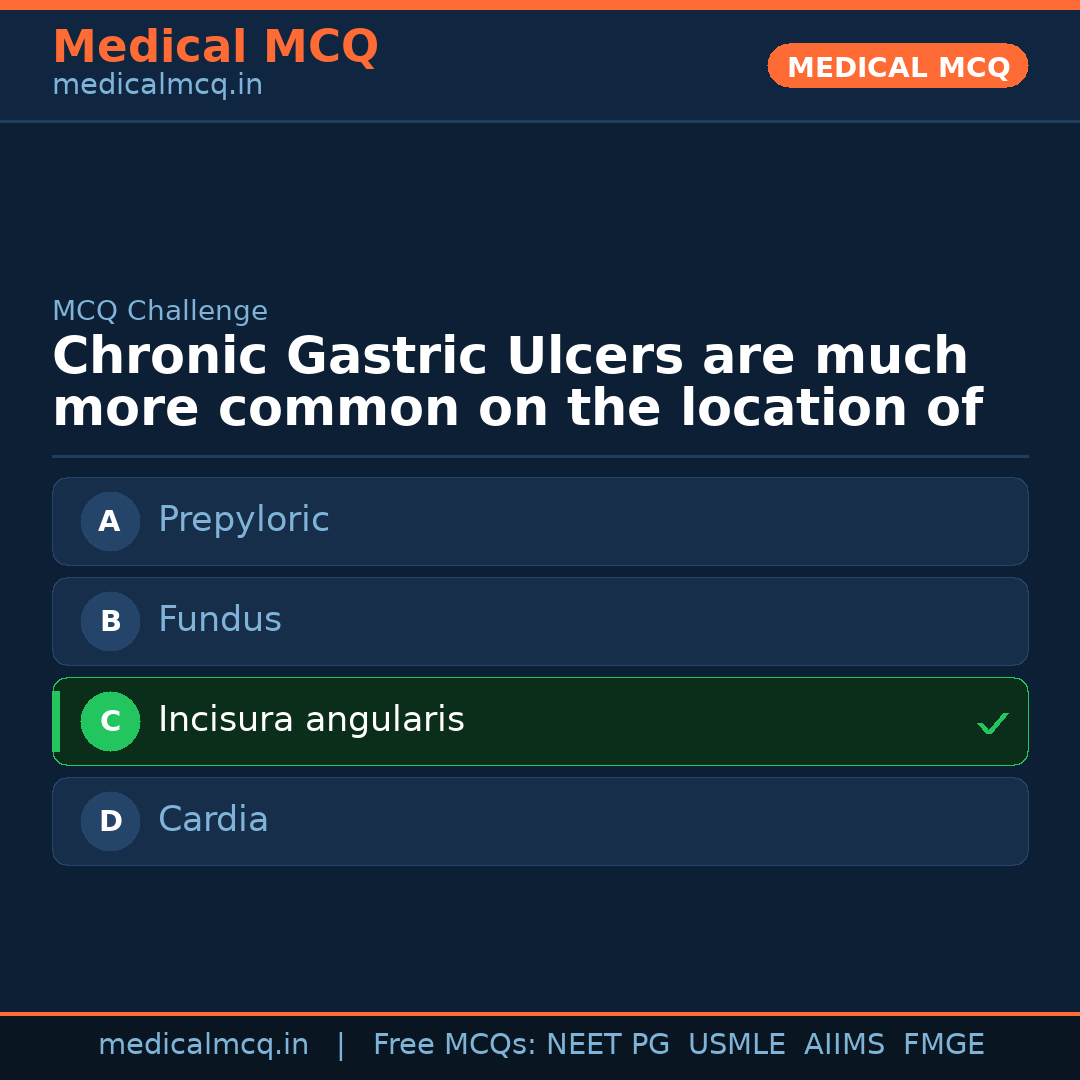This screenshot has width=1080, height=1080.
Task: Click the letter D circle badge
Action: [110, 821]
